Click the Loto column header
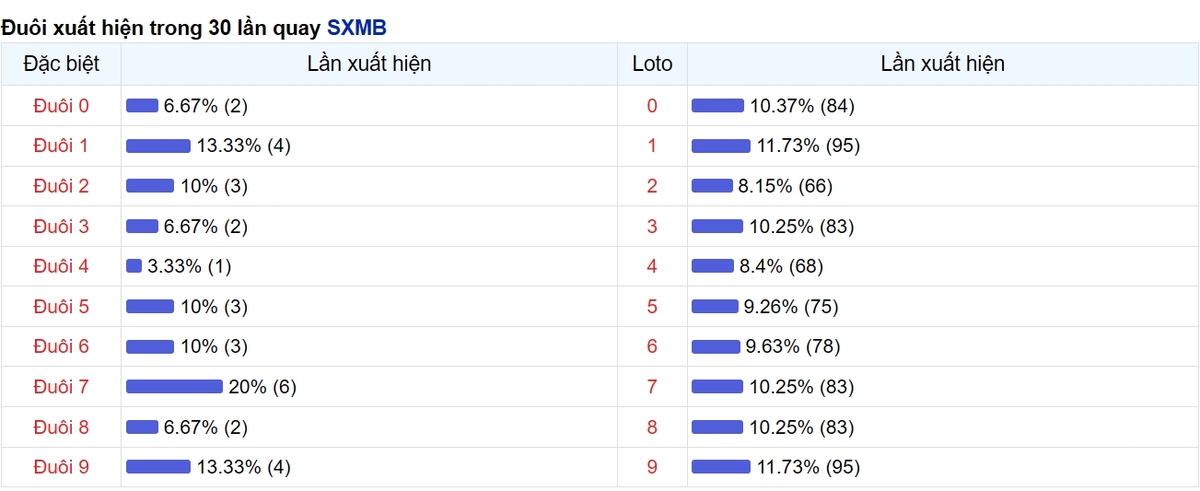 pyautogui.click(x=652, y=64)
